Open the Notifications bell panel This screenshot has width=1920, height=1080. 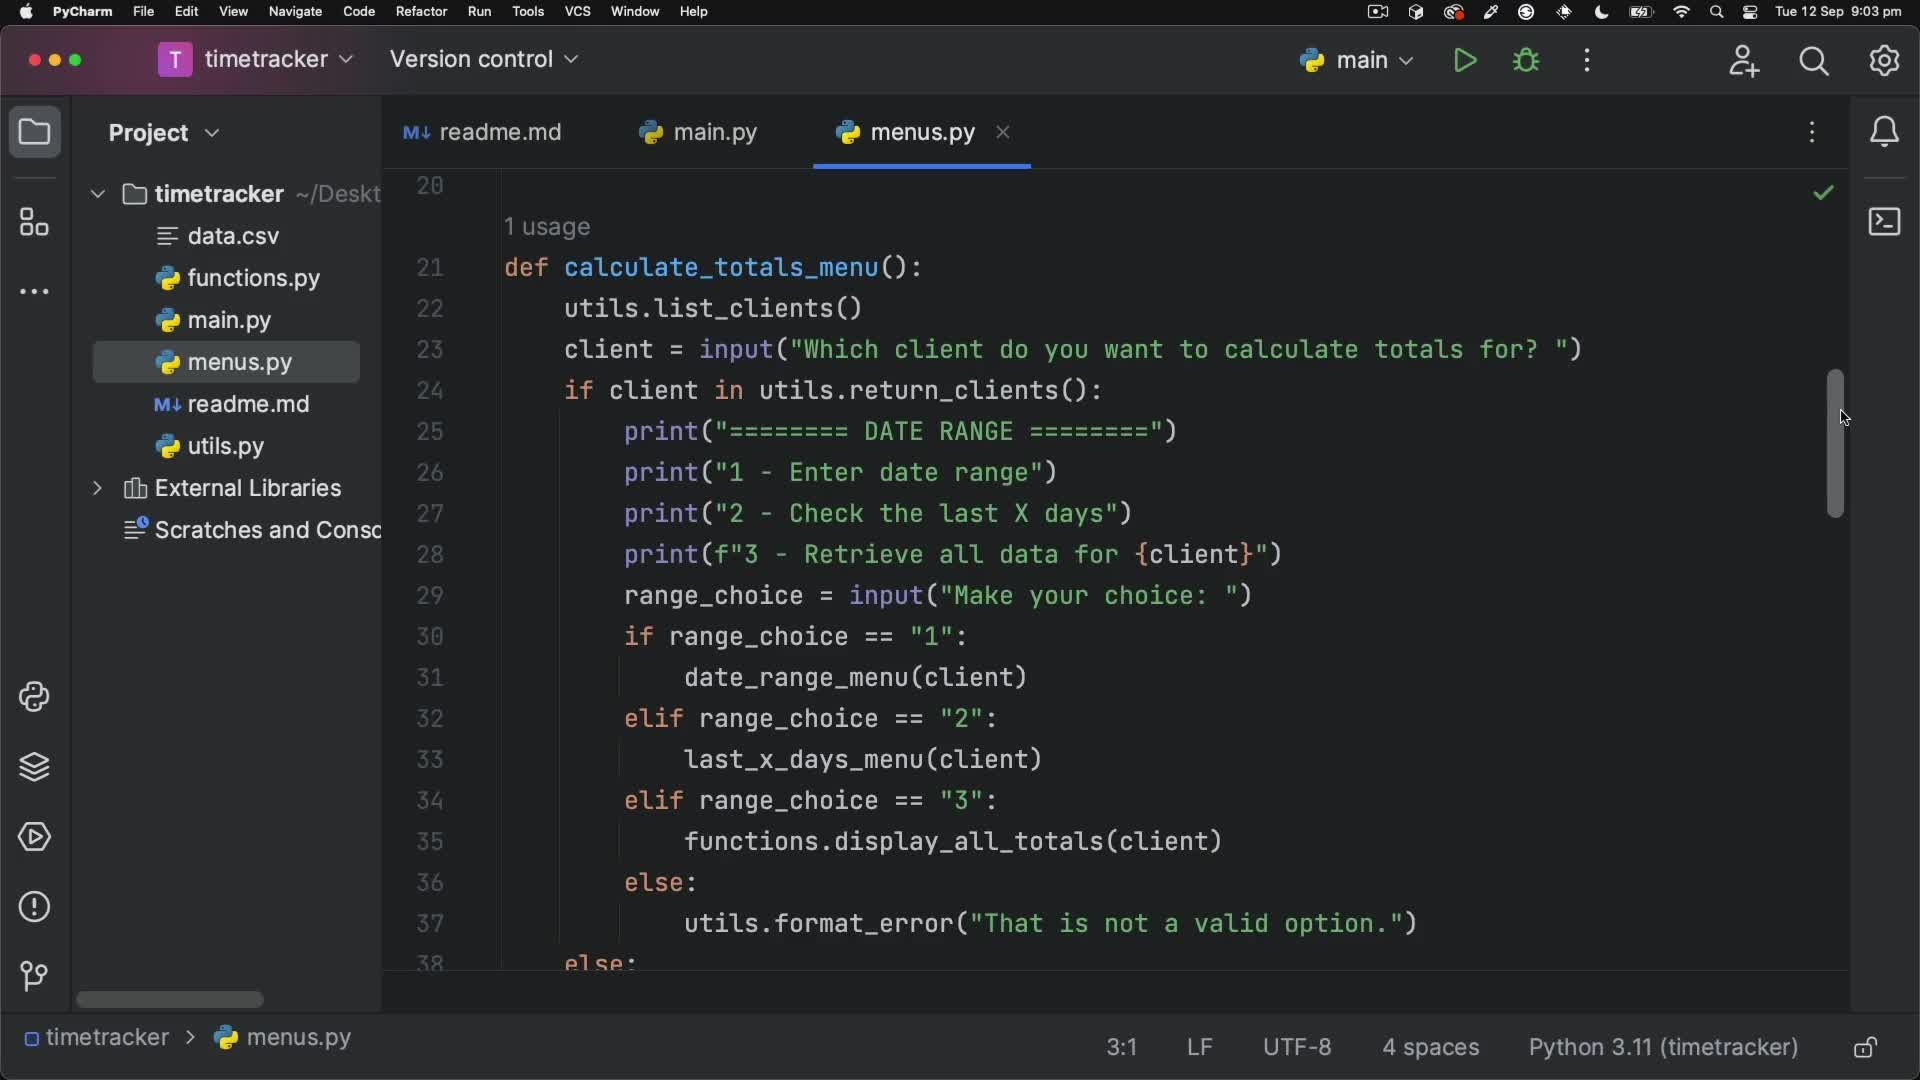1884,132
